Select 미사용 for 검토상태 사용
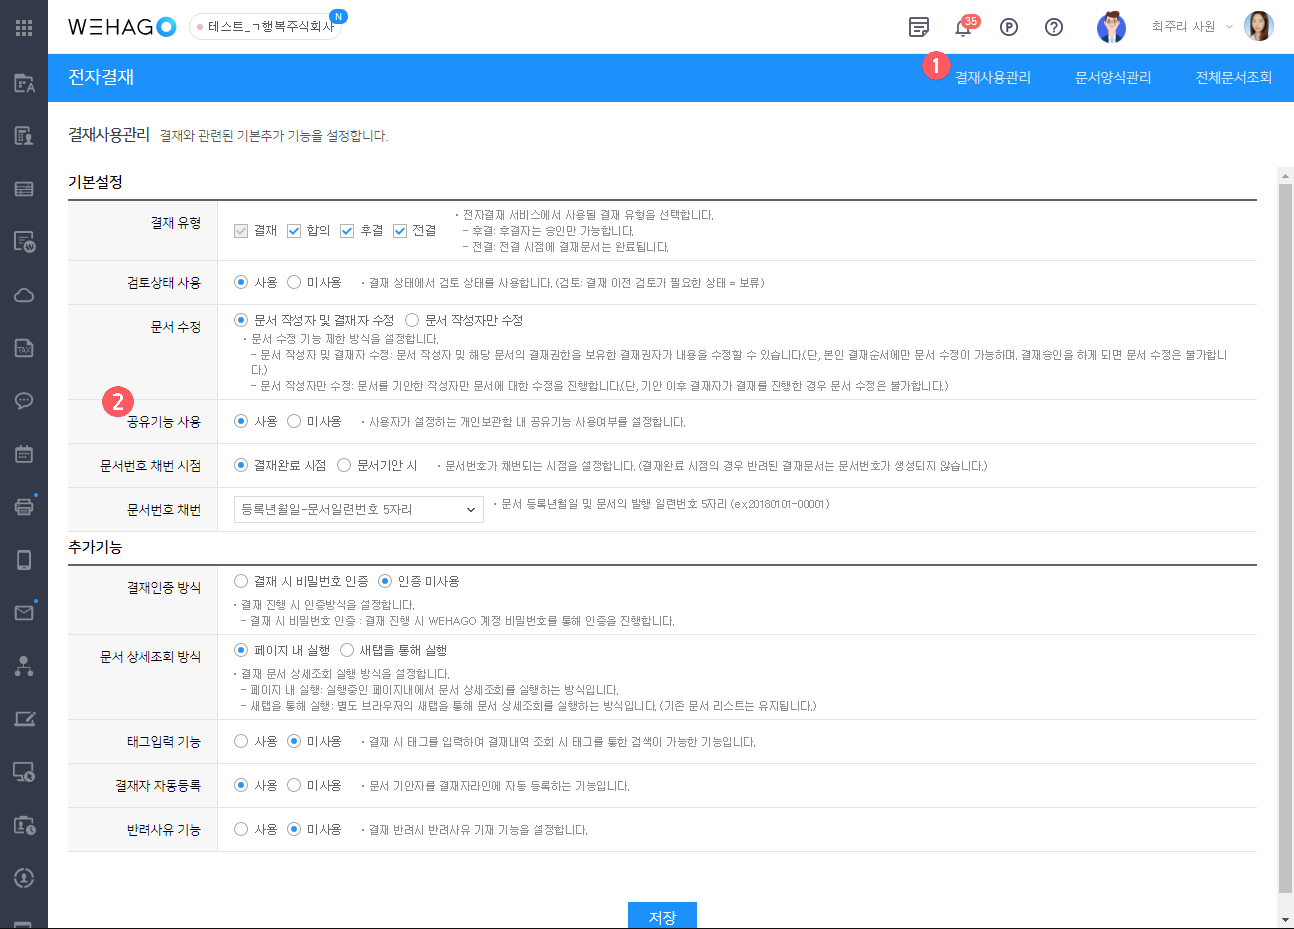 pos(294,283)
